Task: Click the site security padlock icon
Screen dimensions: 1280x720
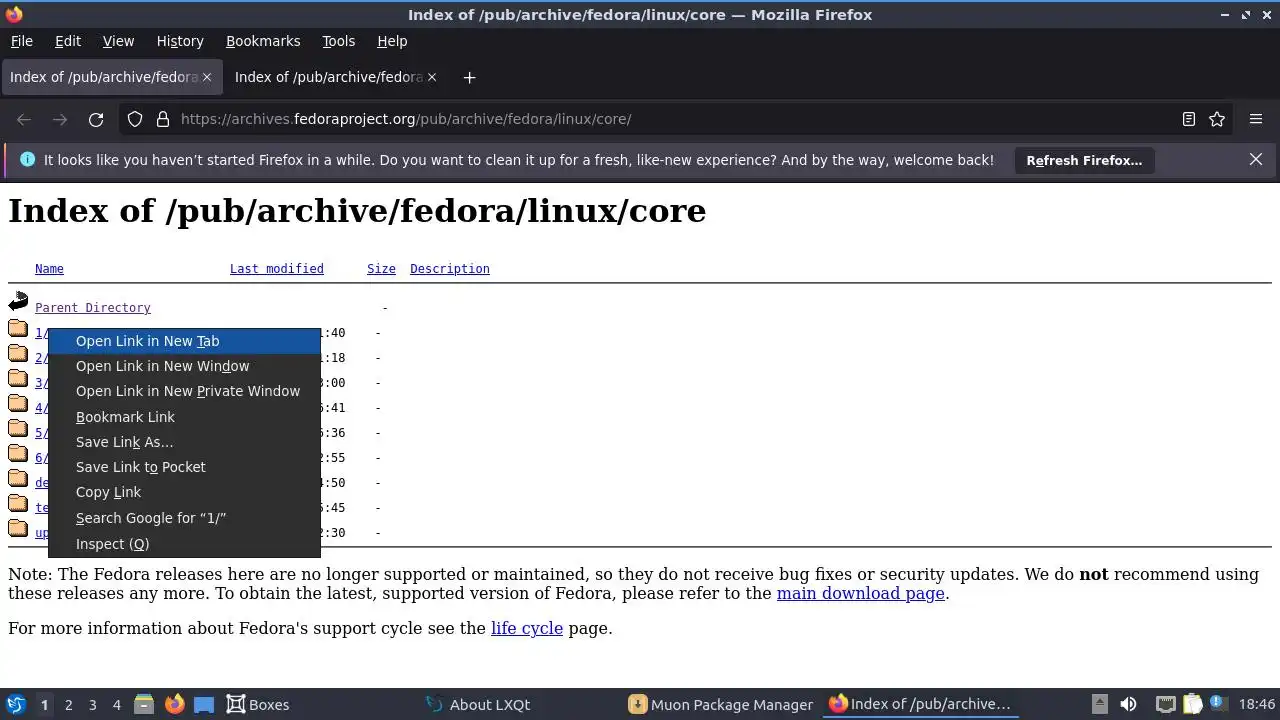Action: click(163, 119)
